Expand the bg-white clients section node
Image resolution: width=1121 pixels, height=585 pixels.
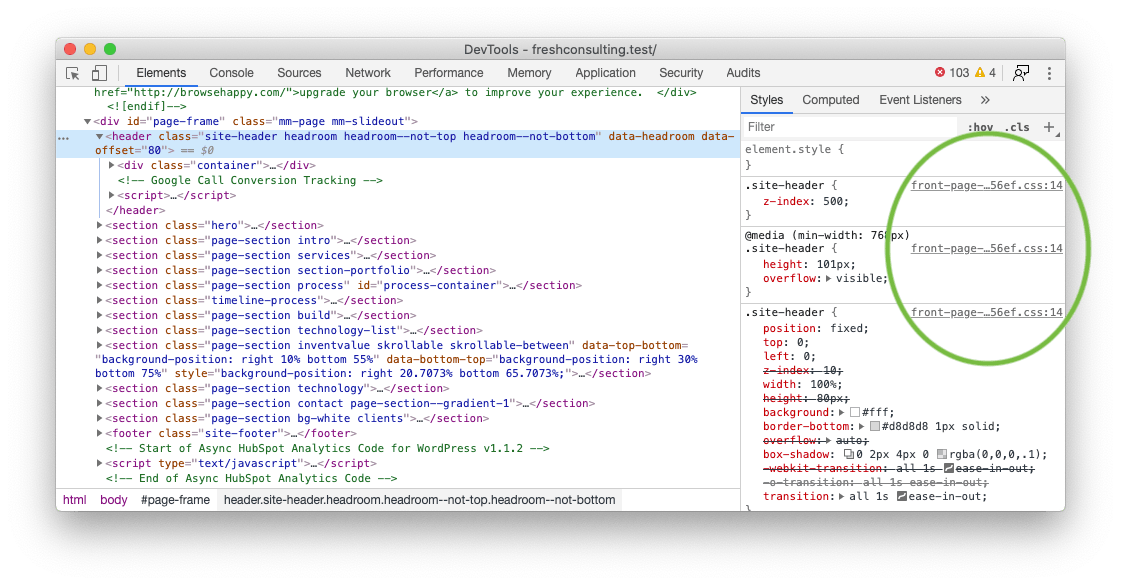tap(99, 418)
